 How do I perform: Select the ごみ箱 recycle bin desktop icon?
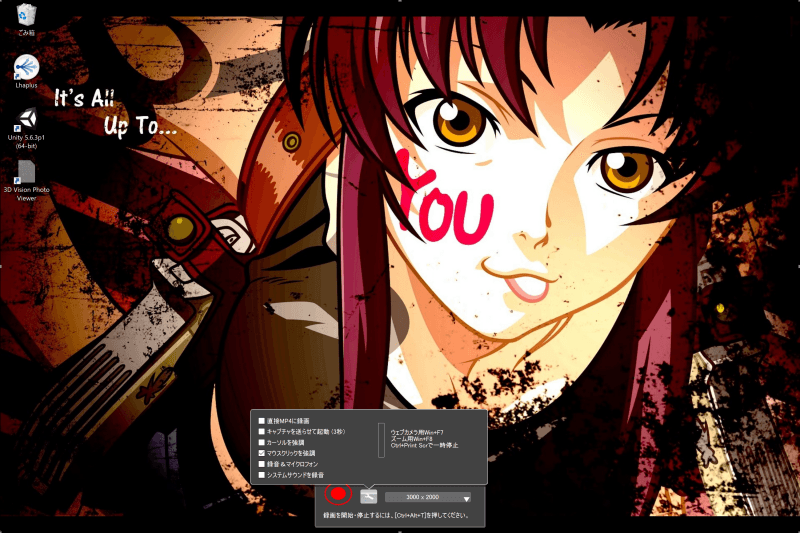pyautogui.click(x=26, y=20)
